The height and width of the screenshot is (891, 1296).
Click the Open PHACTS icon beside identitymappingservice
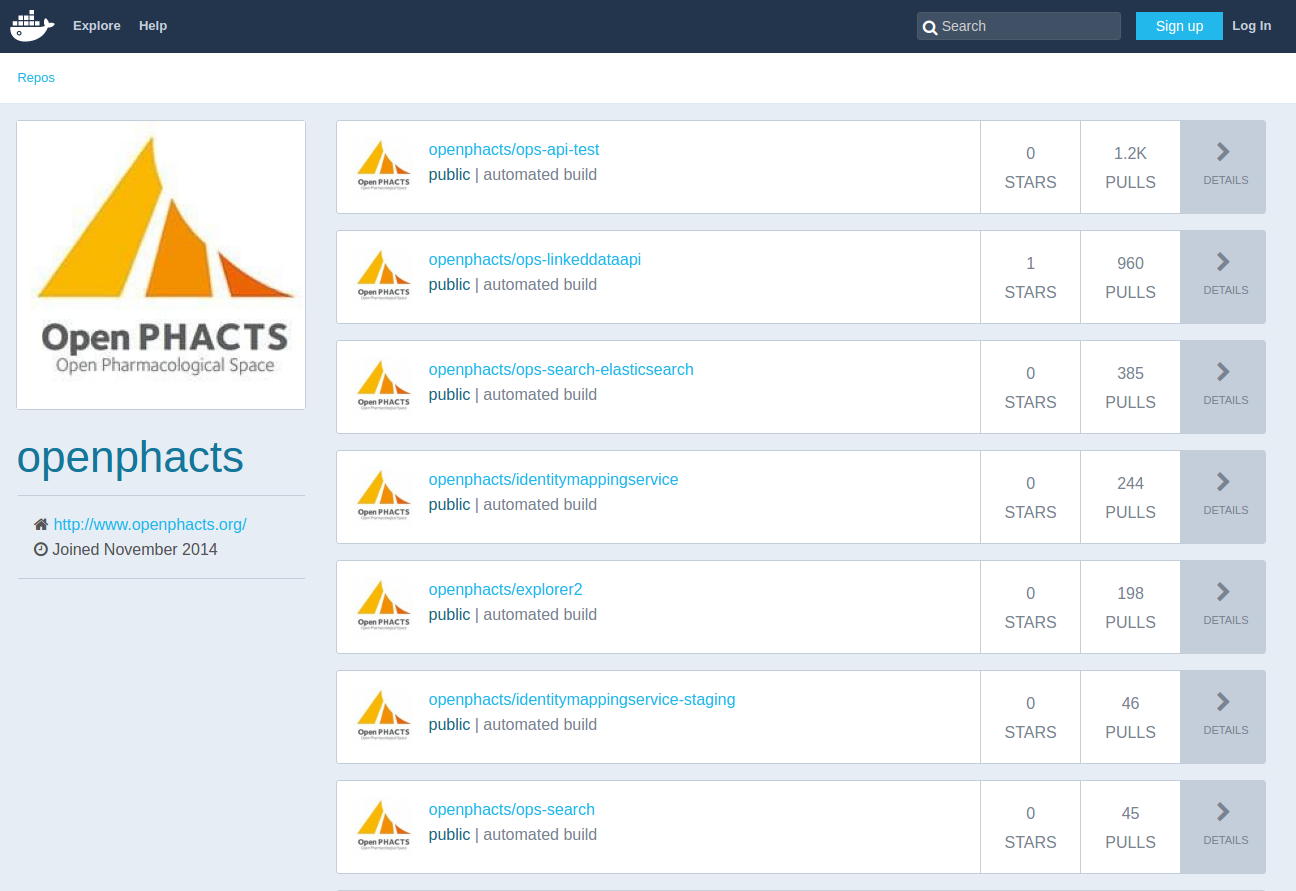click(x=384, y=495)
